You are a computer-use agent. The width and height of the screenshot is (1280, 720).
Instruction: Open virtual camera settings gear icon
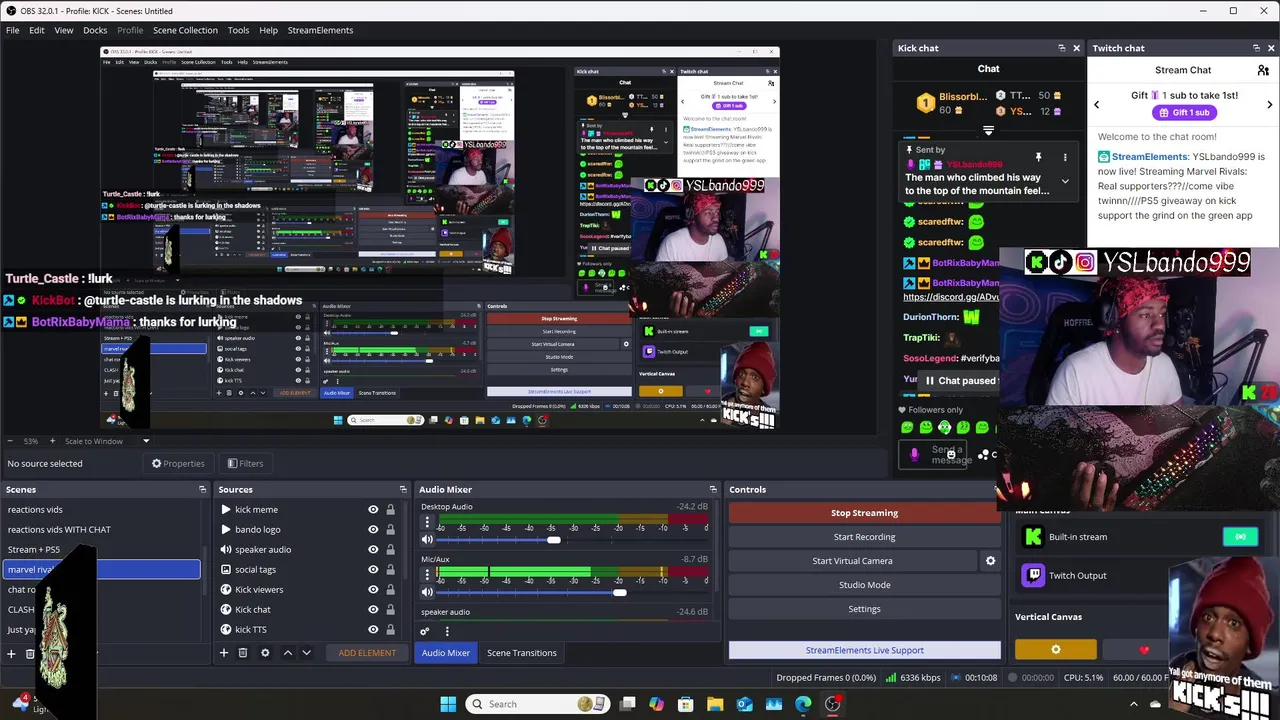tap(991, 561)
